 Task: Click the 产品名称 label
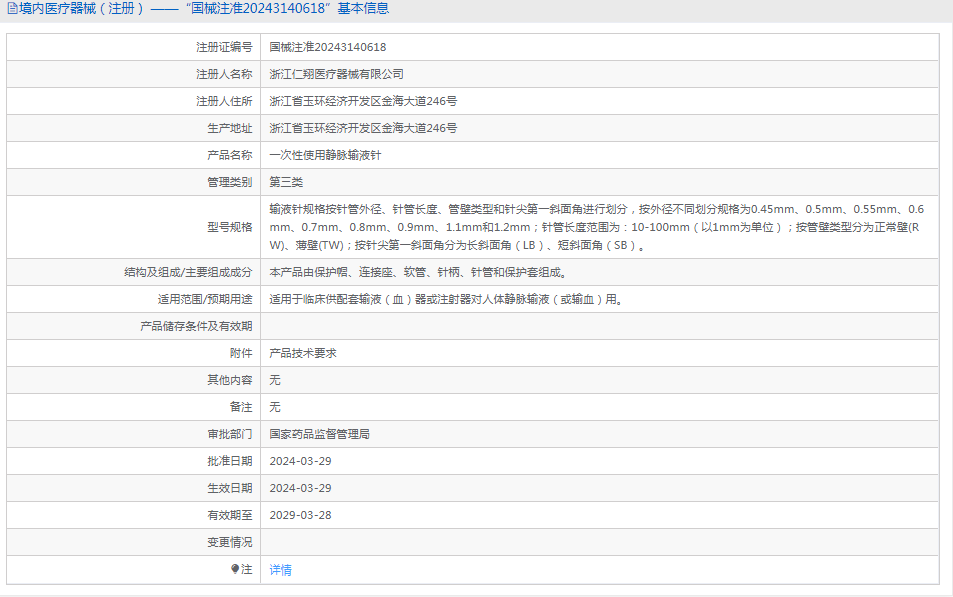[x=229, y=155]
